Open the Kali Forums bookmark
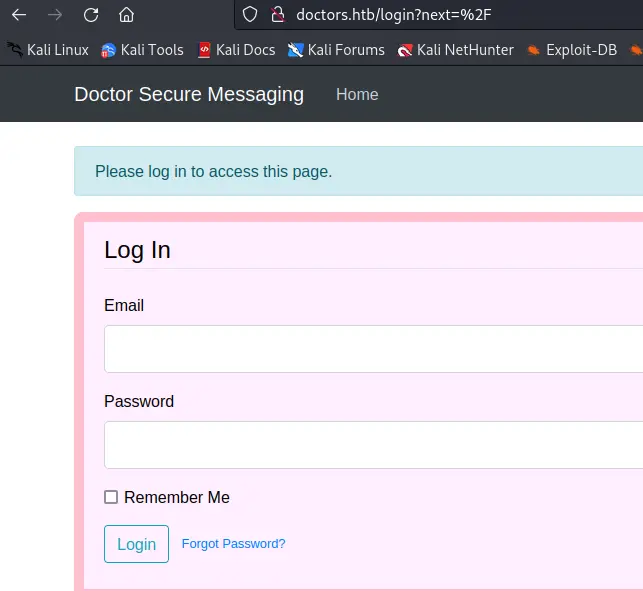 coord(336,50)
